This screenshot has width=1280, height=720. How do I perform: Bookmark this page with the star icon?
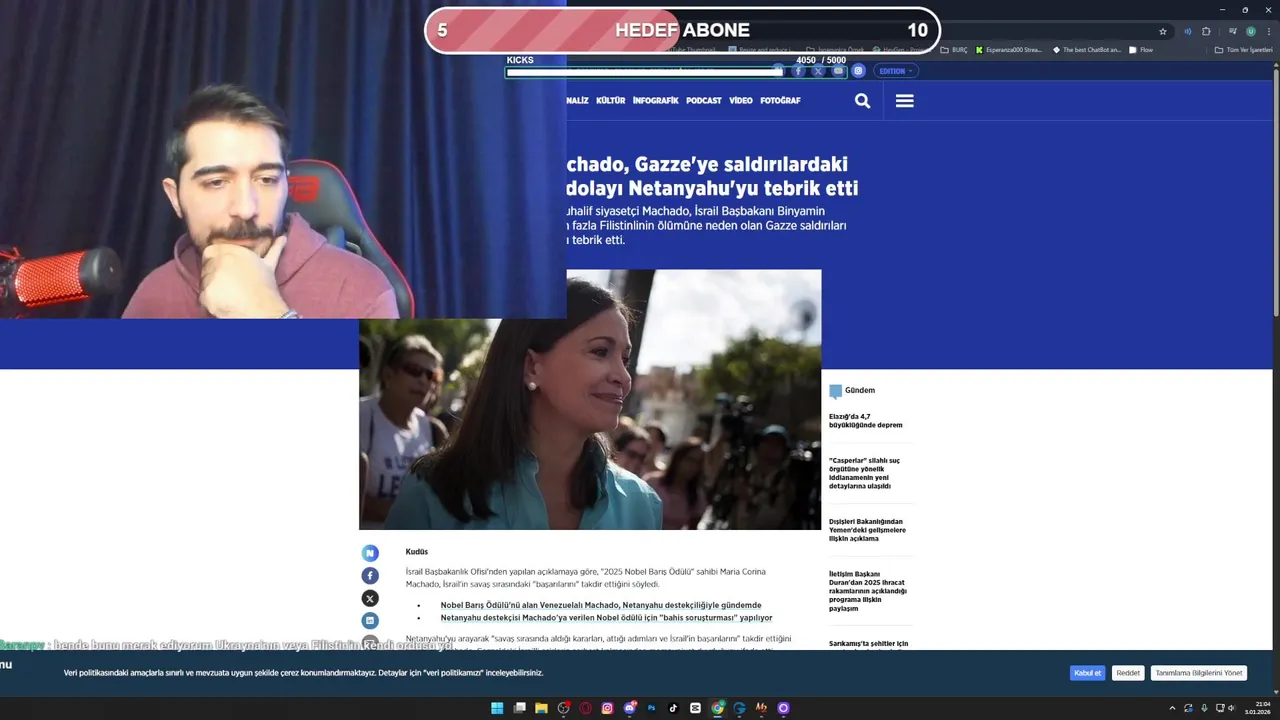coord(1163,31)
